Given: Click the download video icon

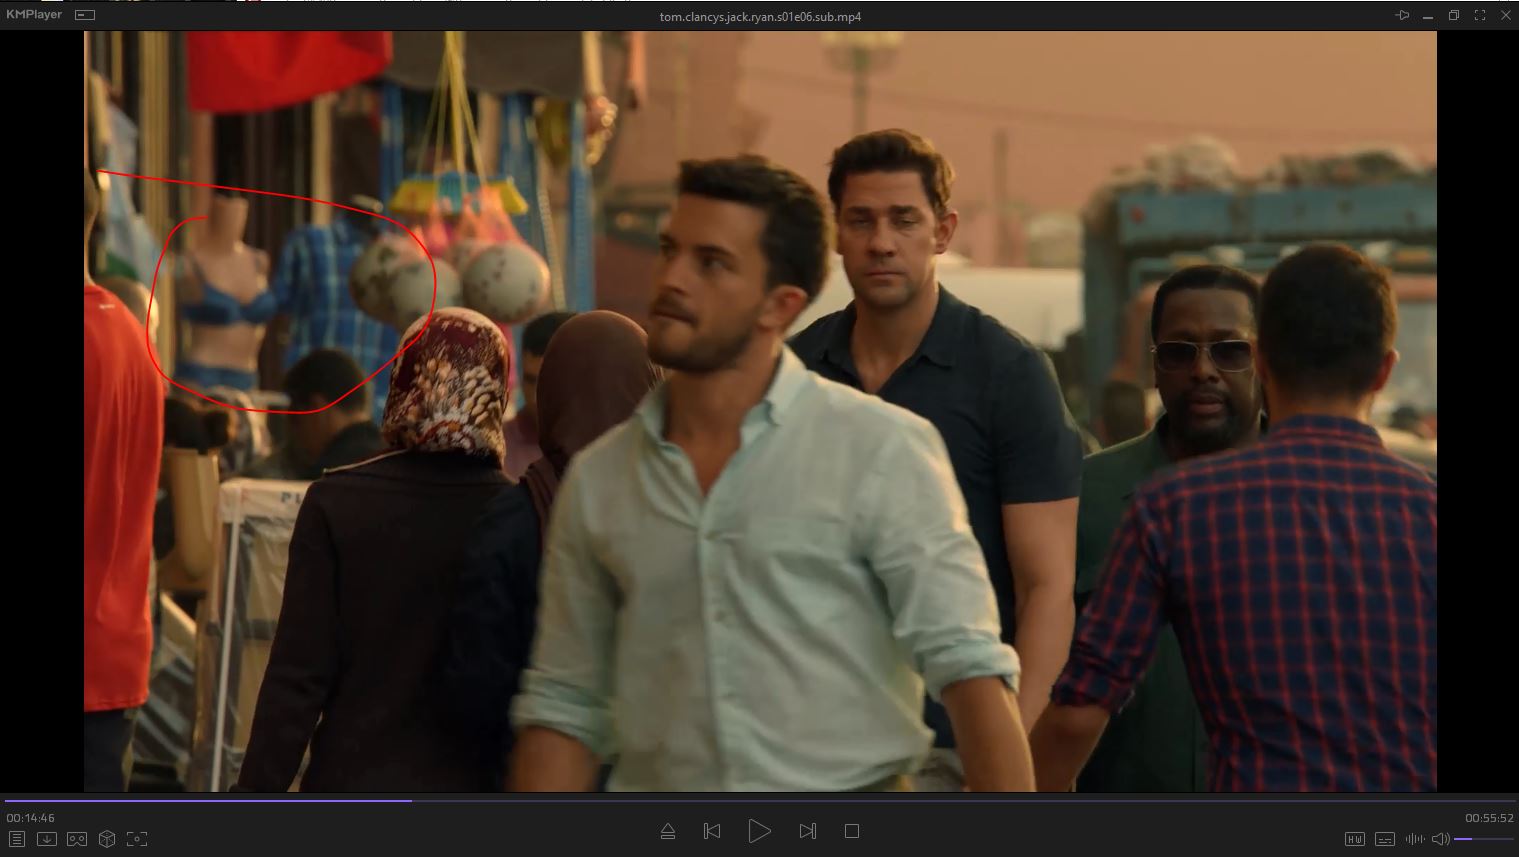Looking at the screenshot, I should click(47, 839).
